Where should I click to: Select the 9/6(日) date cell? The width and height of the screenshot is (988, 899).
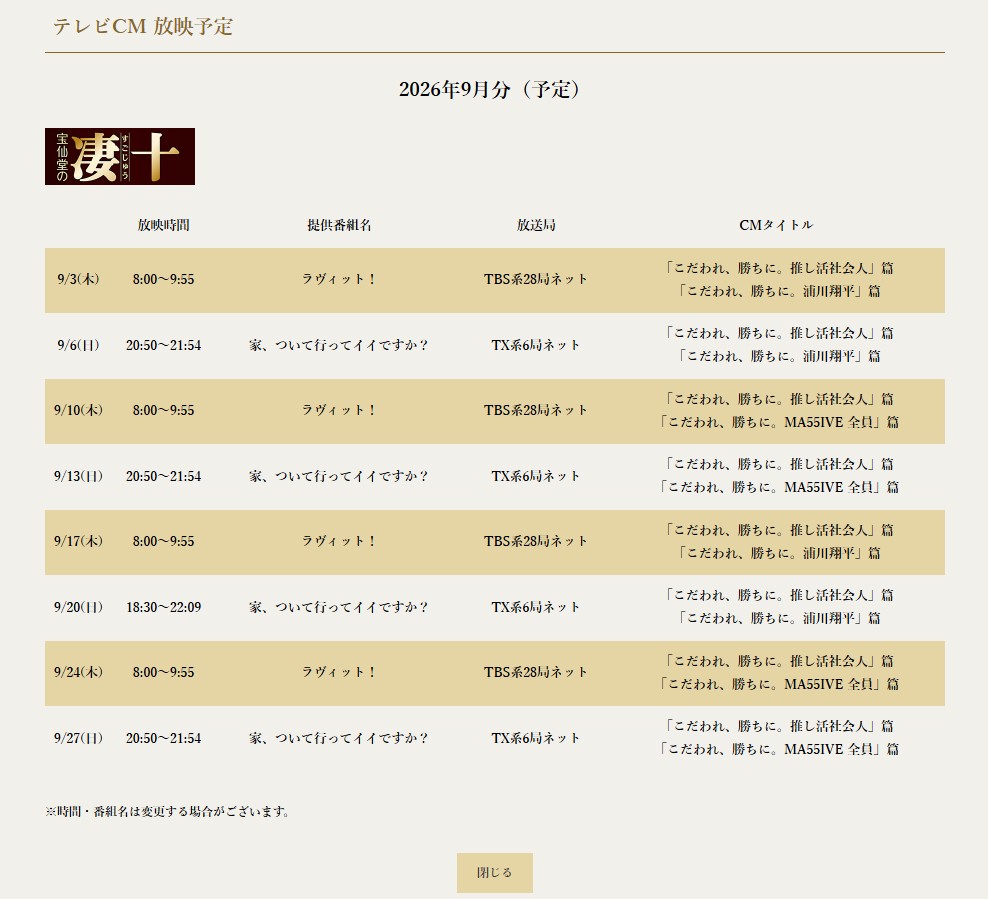click(78, 345)
